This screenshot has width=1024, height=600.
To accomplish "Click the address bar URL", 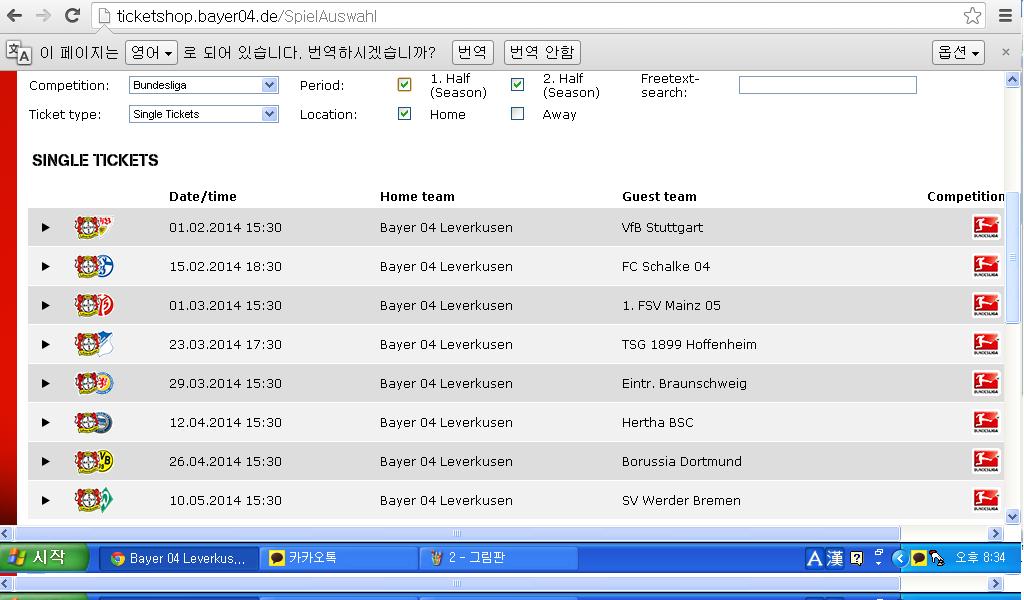I will pyautogui.click(x=247, y=16).
